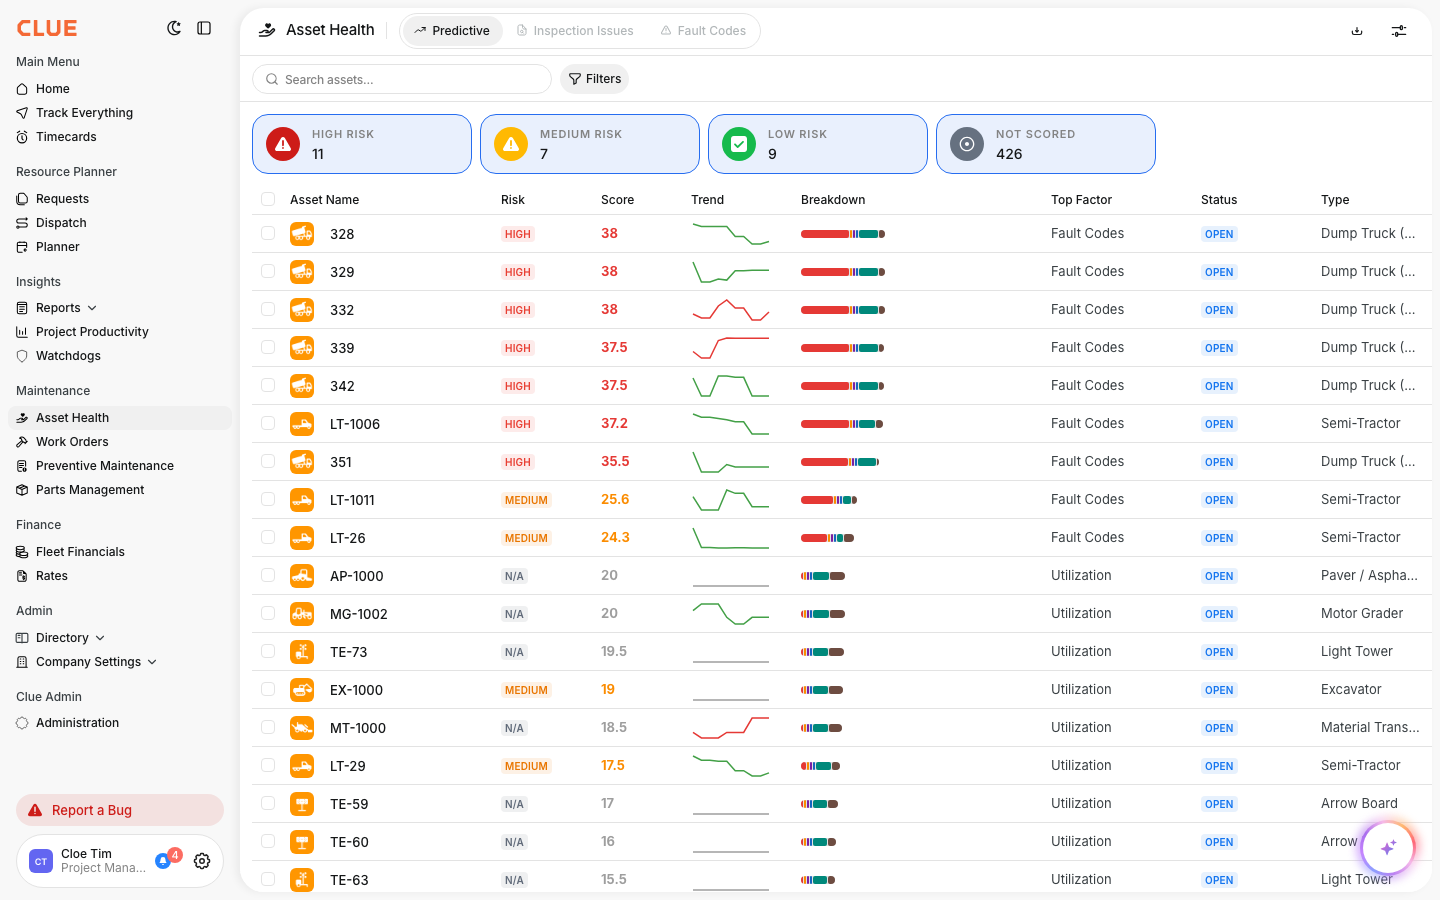Click the Low Risk green check icon

739,144
